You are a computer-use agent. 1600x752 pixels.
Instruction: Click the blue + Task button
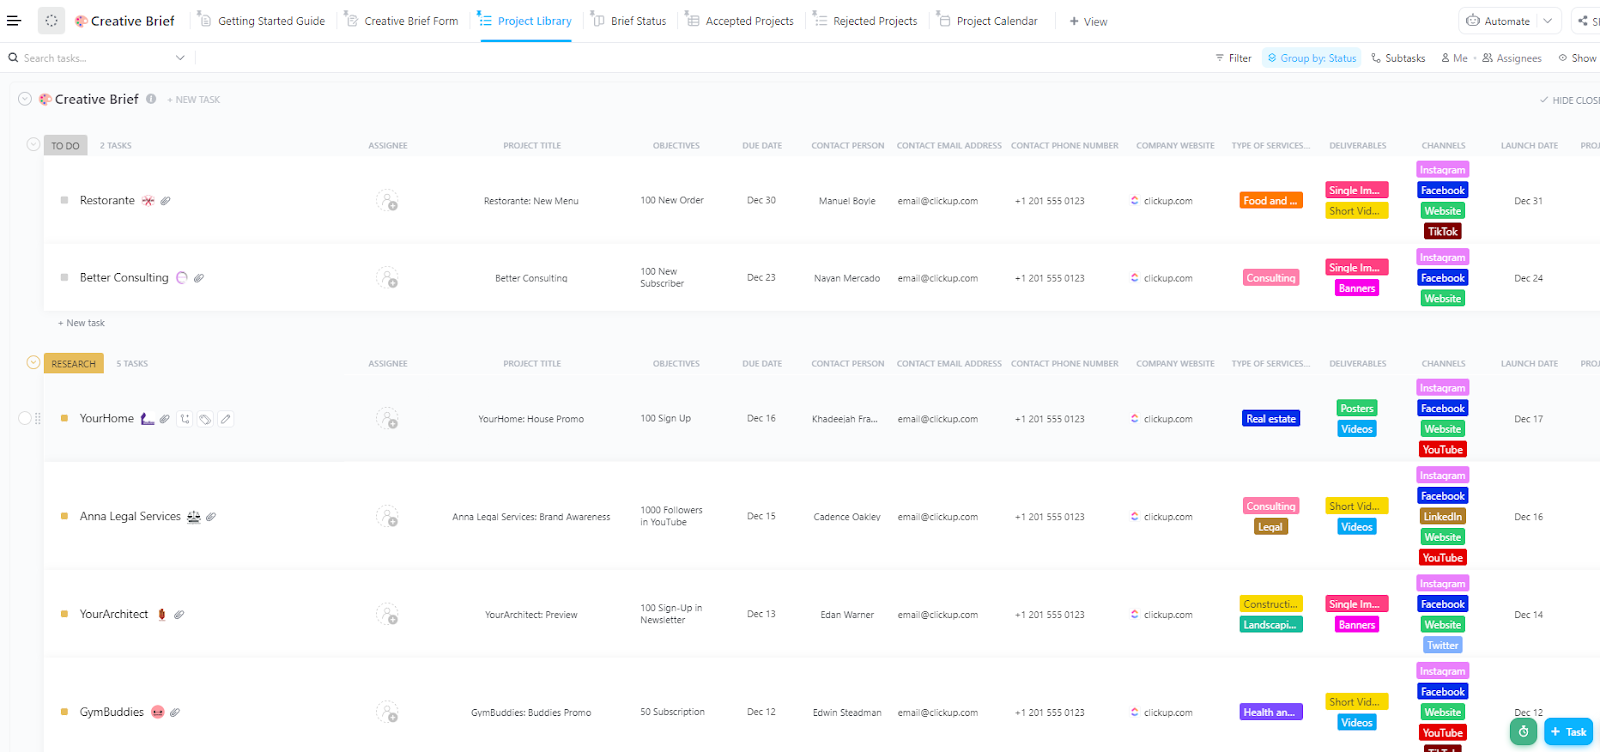tap(1569, 732)
